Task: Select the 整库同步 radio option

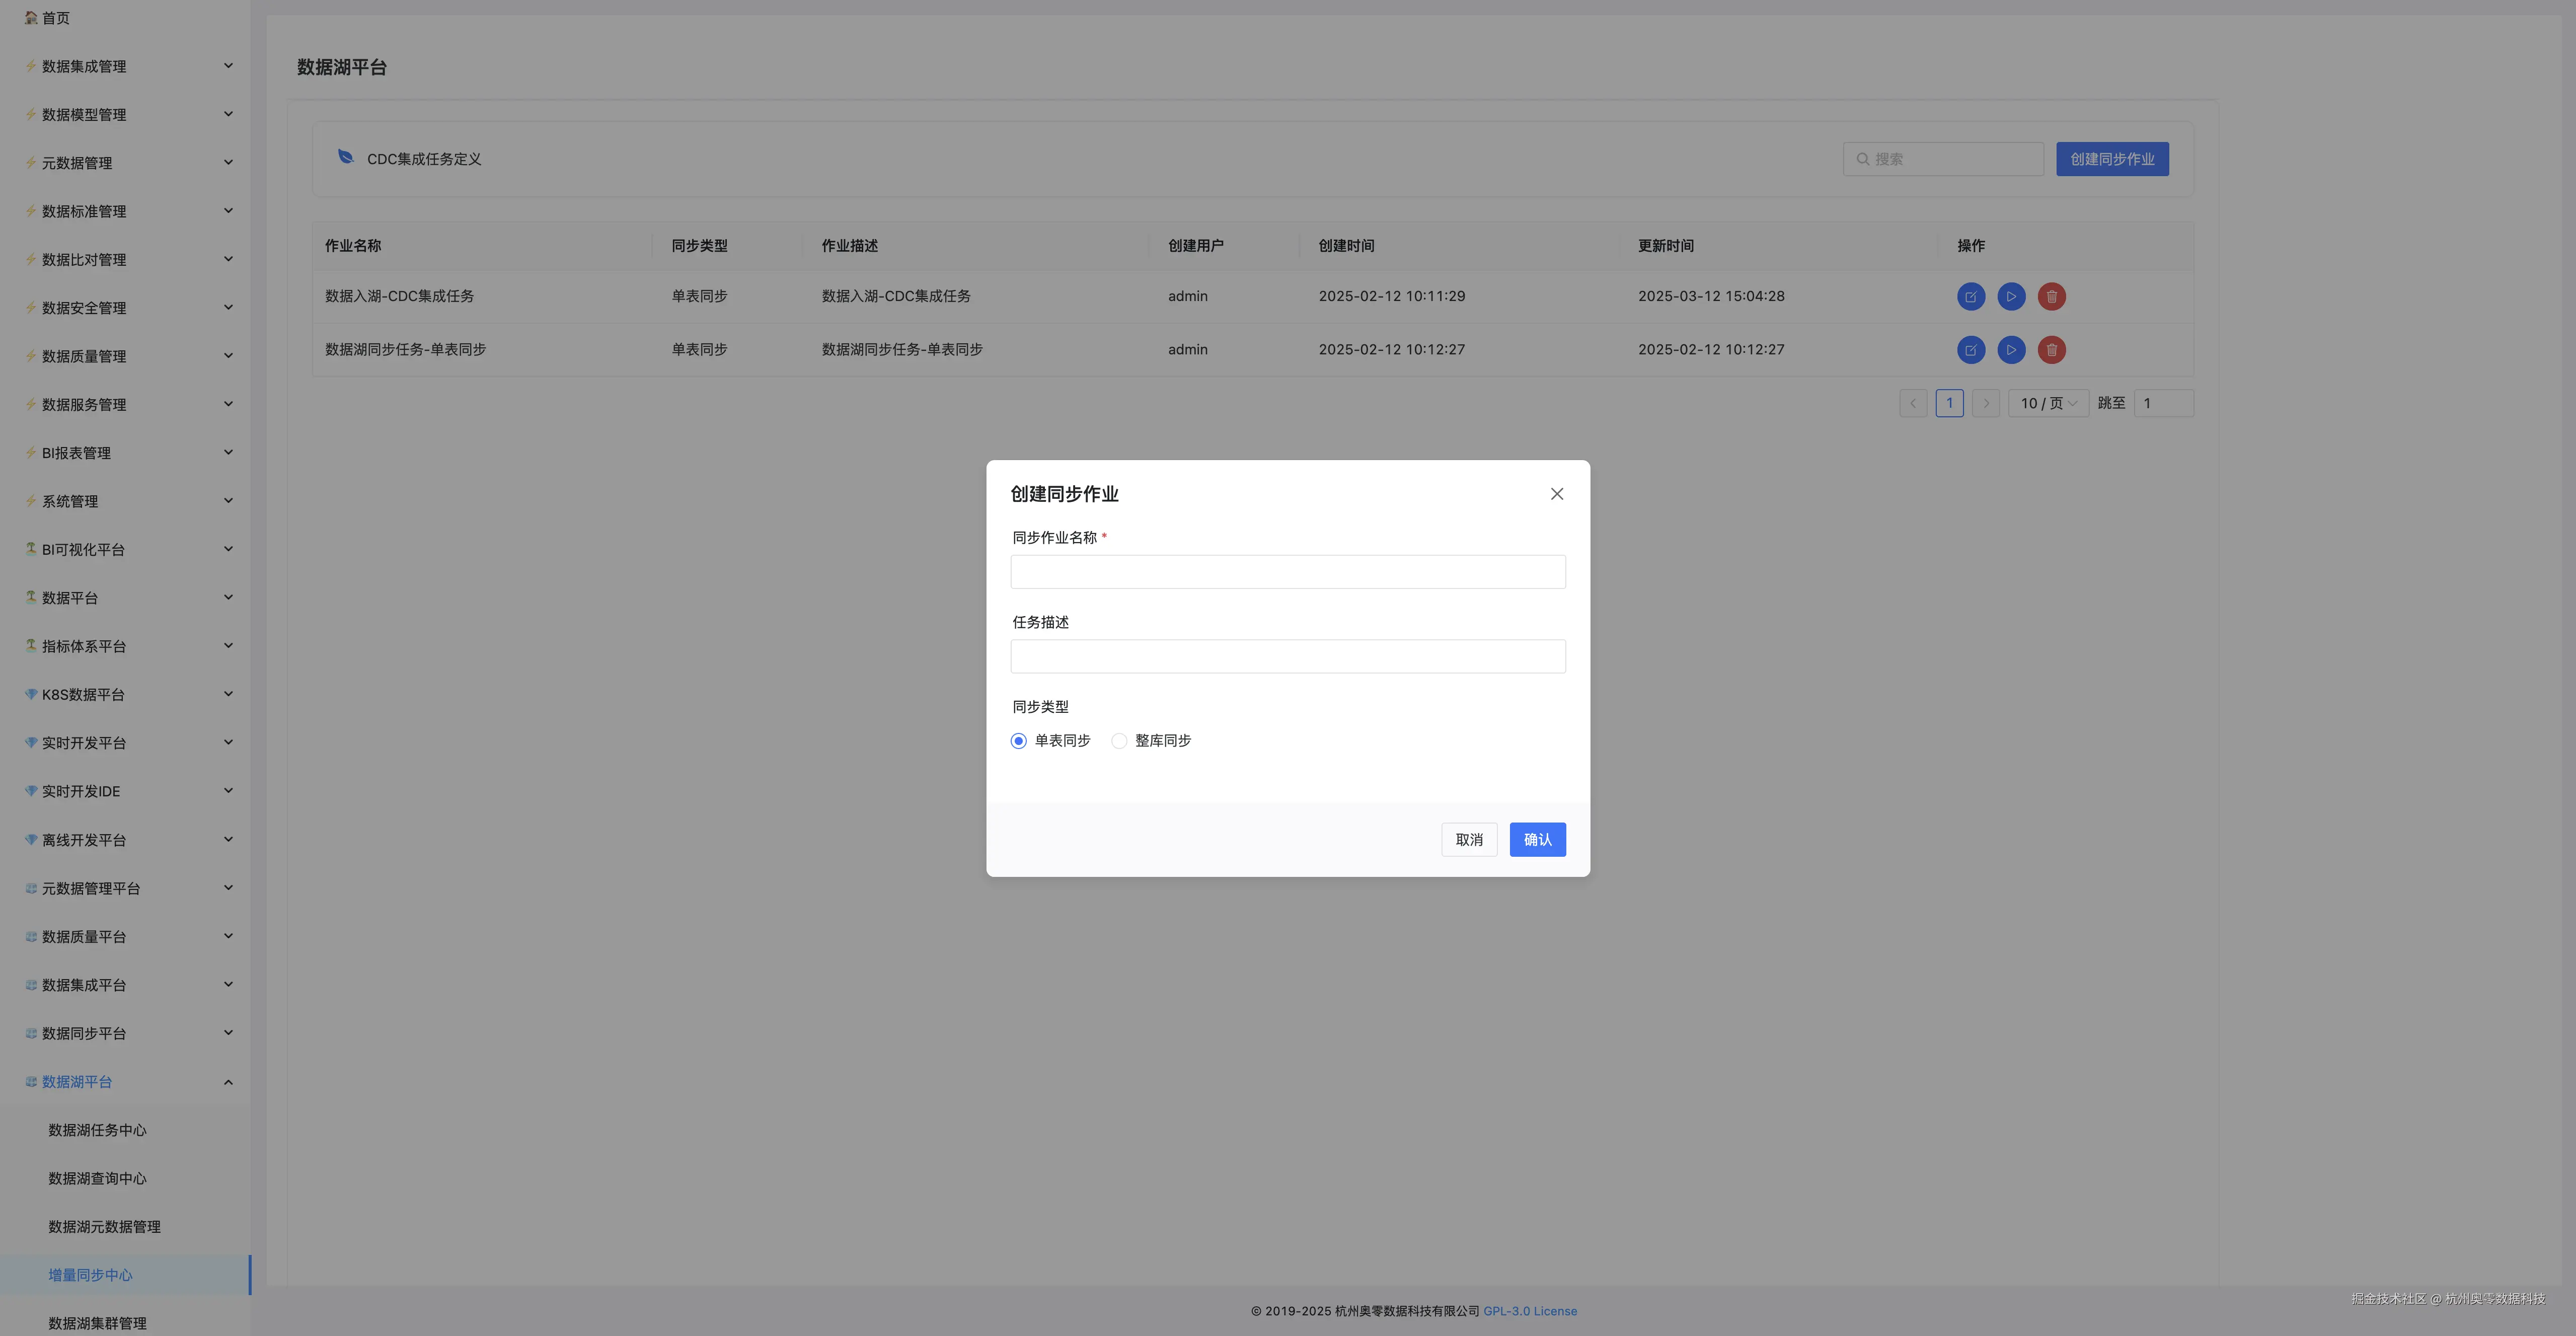Action: pyautogui.click(x=1119, y=741)
